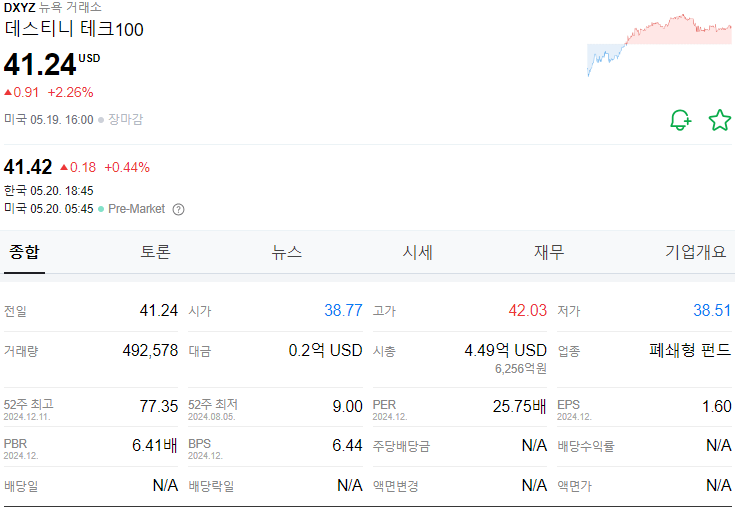Switch to the 기업개요 tab
The image size is (735, 510).
[x=695, y=252]
